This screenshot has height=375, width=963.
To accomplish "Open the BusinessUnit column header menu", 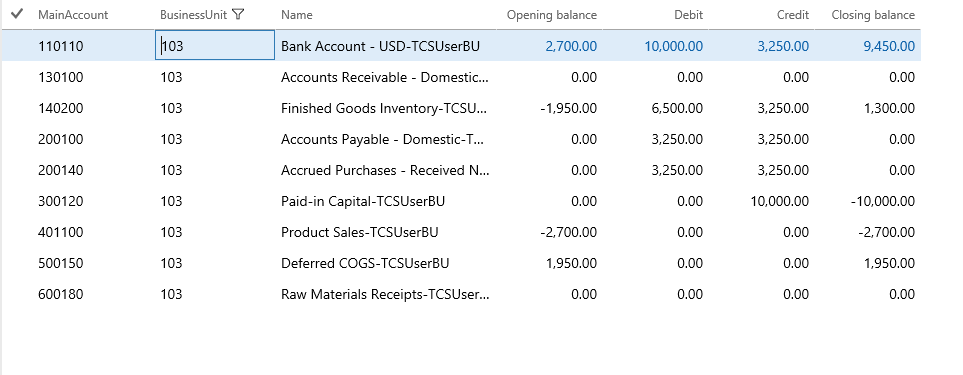I will pyautogui.click(x=194, y=15).
